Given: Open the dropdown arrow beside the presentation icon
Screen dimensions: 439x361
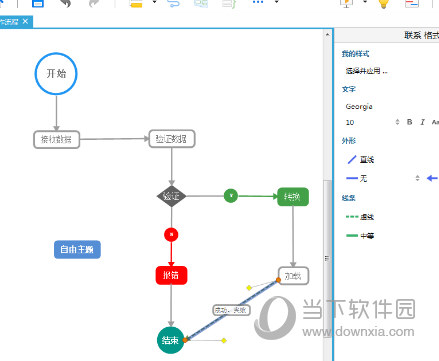Looking at the screenshot, I should [365, 2].
